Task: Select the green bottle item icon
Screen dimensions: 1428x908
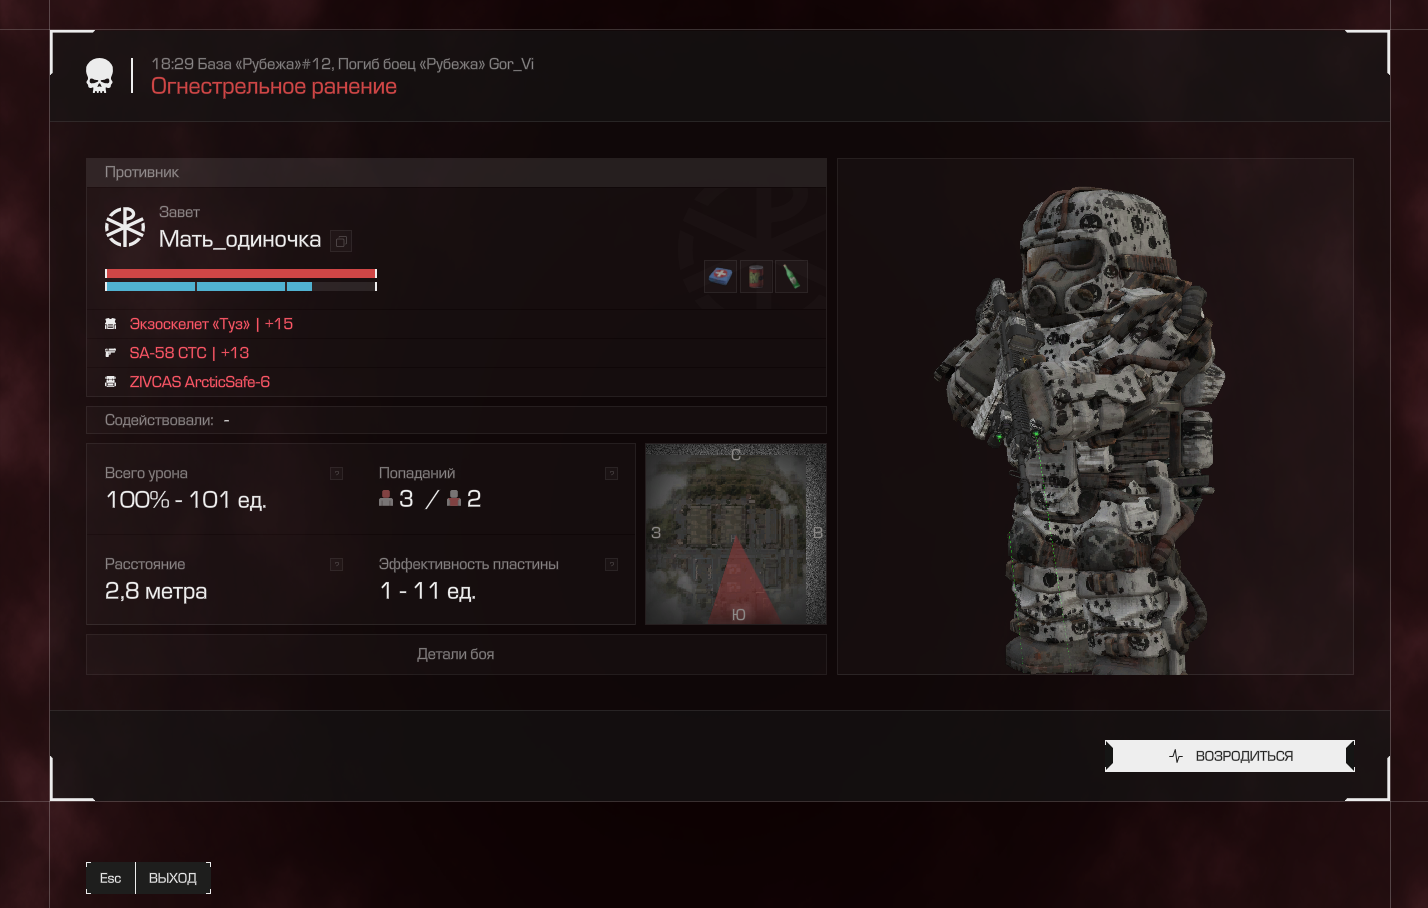Action: 791,276
